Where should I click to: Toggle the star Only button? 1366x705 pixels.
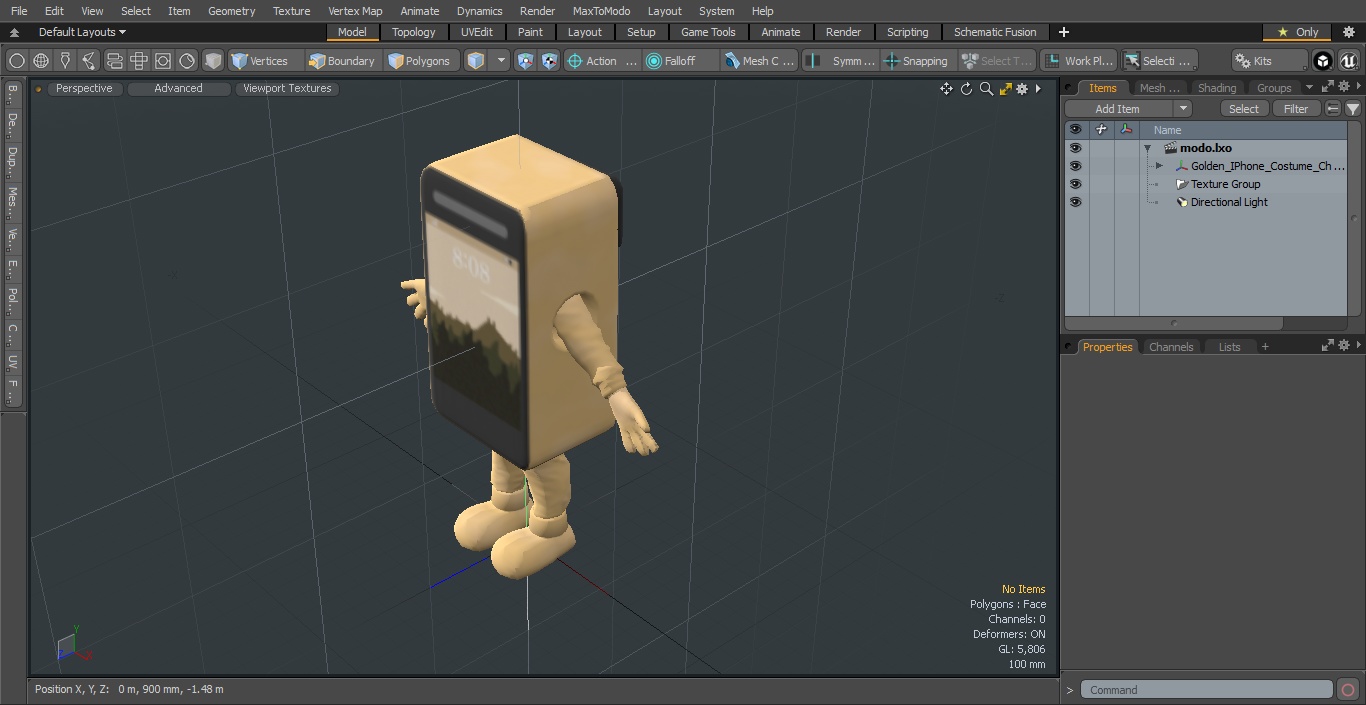[1297, 32]
